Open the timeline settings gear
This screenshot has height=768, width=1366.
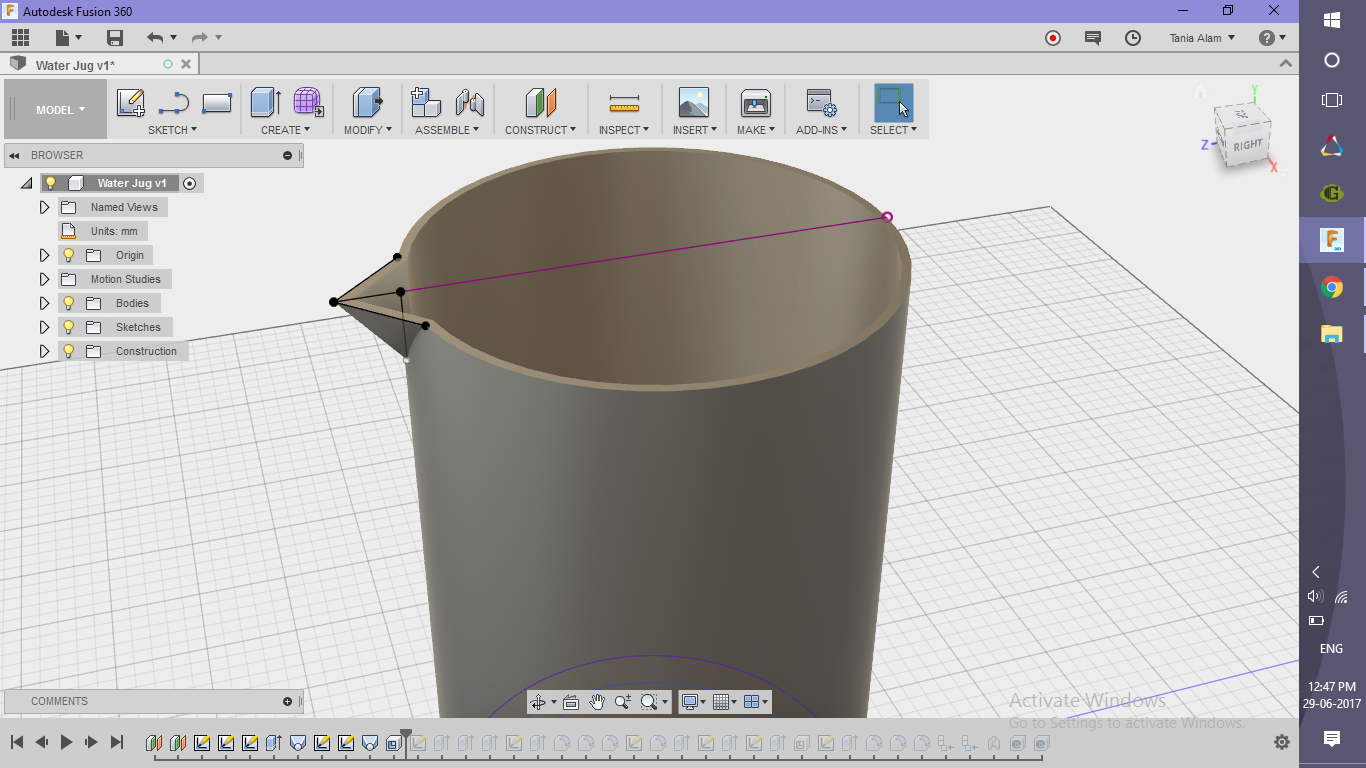[x=1282, y=742]
